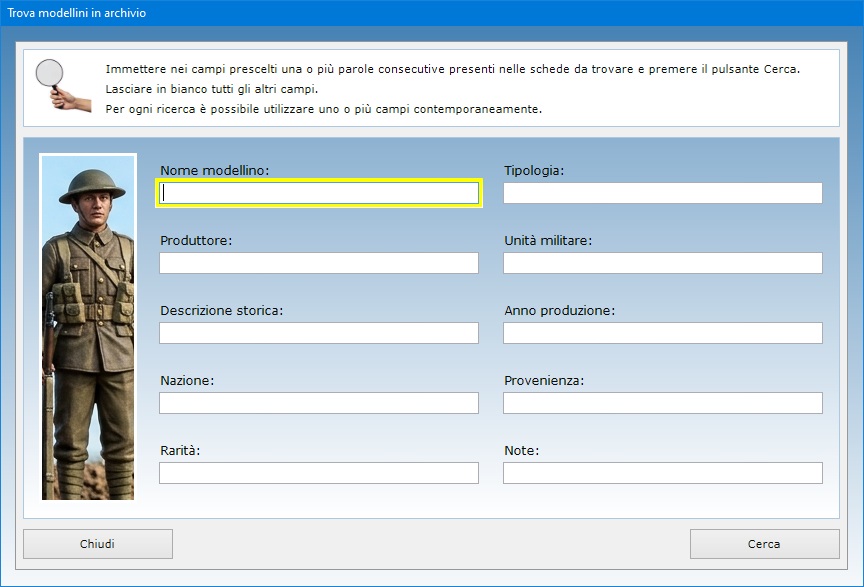Focus the Nome modellino input field
The width and height of the screenshot is (864, 587).
pos(319,193)
